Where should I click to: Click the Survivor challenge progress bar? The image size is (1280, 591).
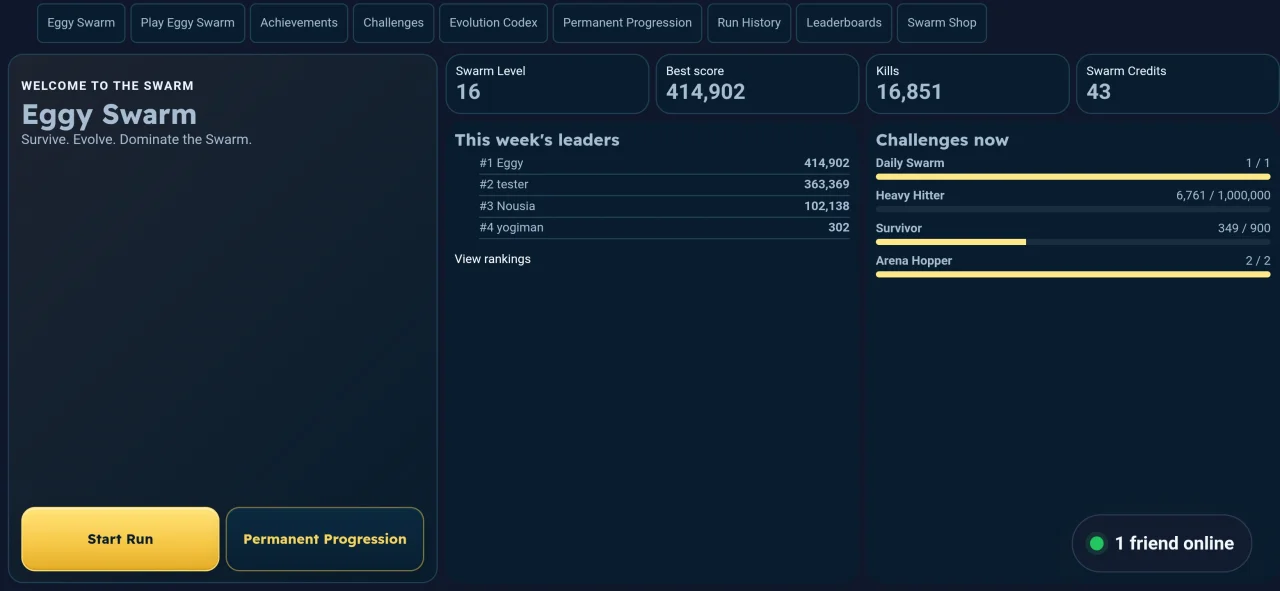pyautogui.click(x=1073, y=242)
